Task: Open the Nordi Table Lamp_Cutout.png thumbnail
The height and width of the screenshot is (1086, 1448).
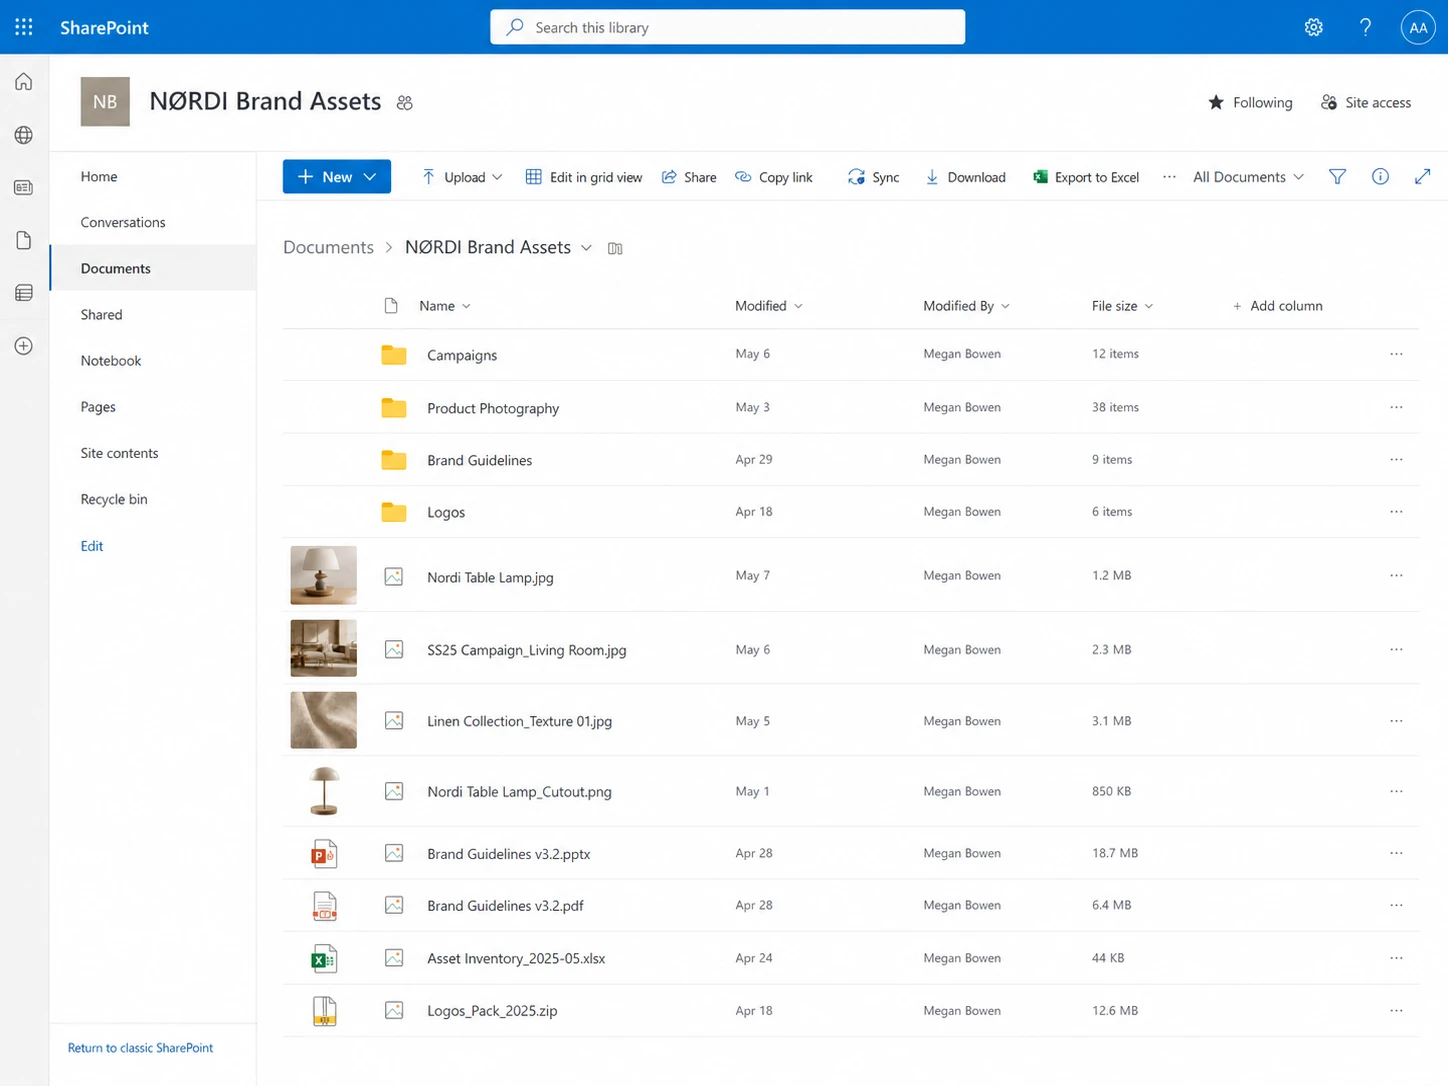Action: (x=323, y=791)
